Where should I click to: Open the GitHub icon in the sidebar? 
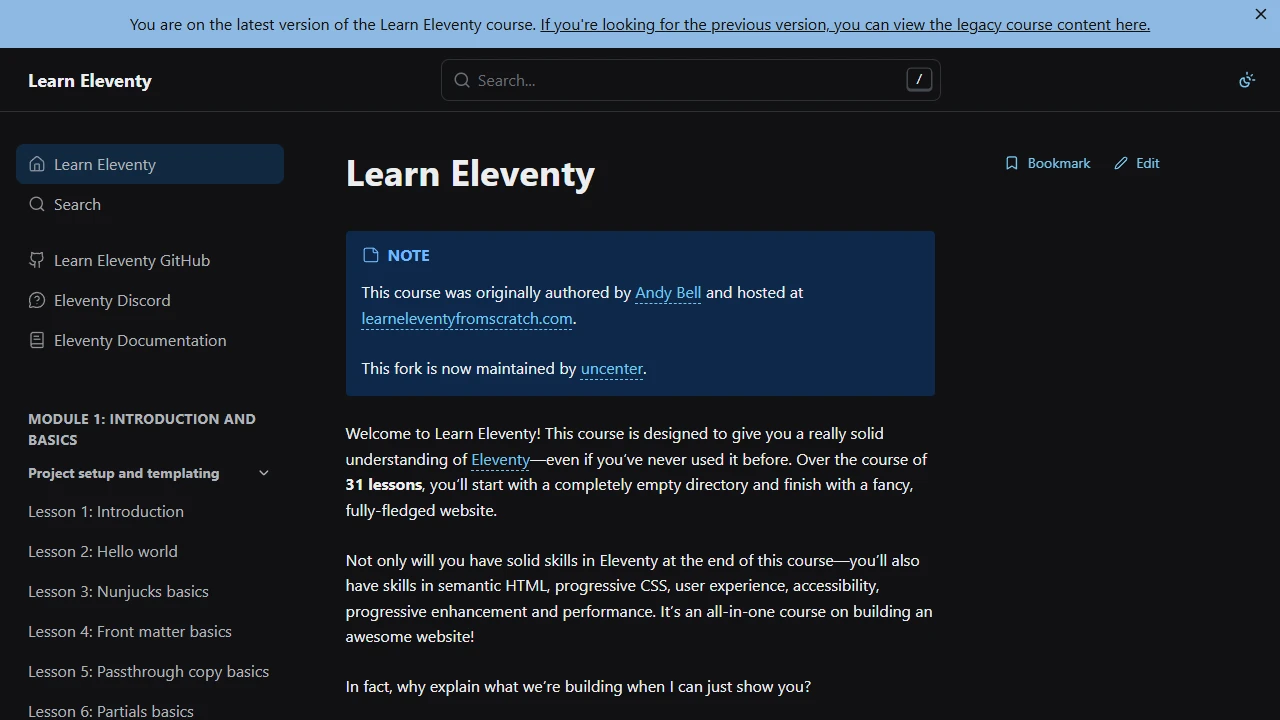point(36,260)
